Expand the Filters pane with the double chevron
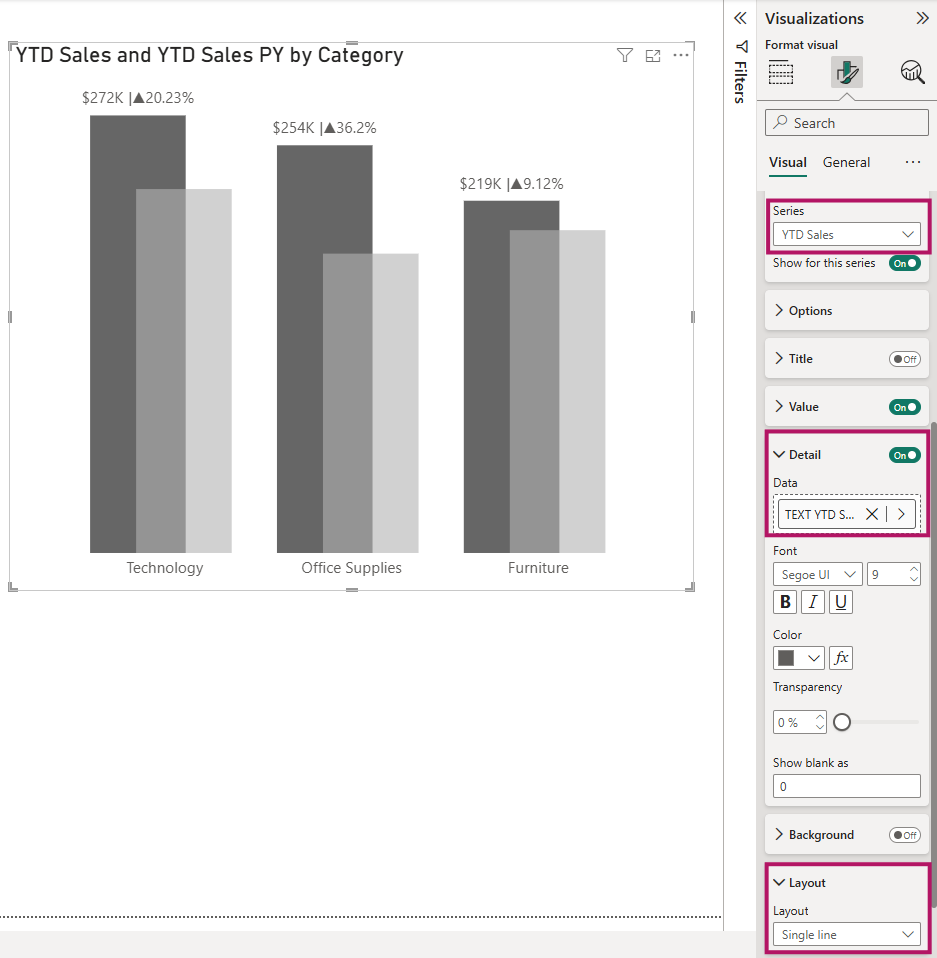 point(740,18)
